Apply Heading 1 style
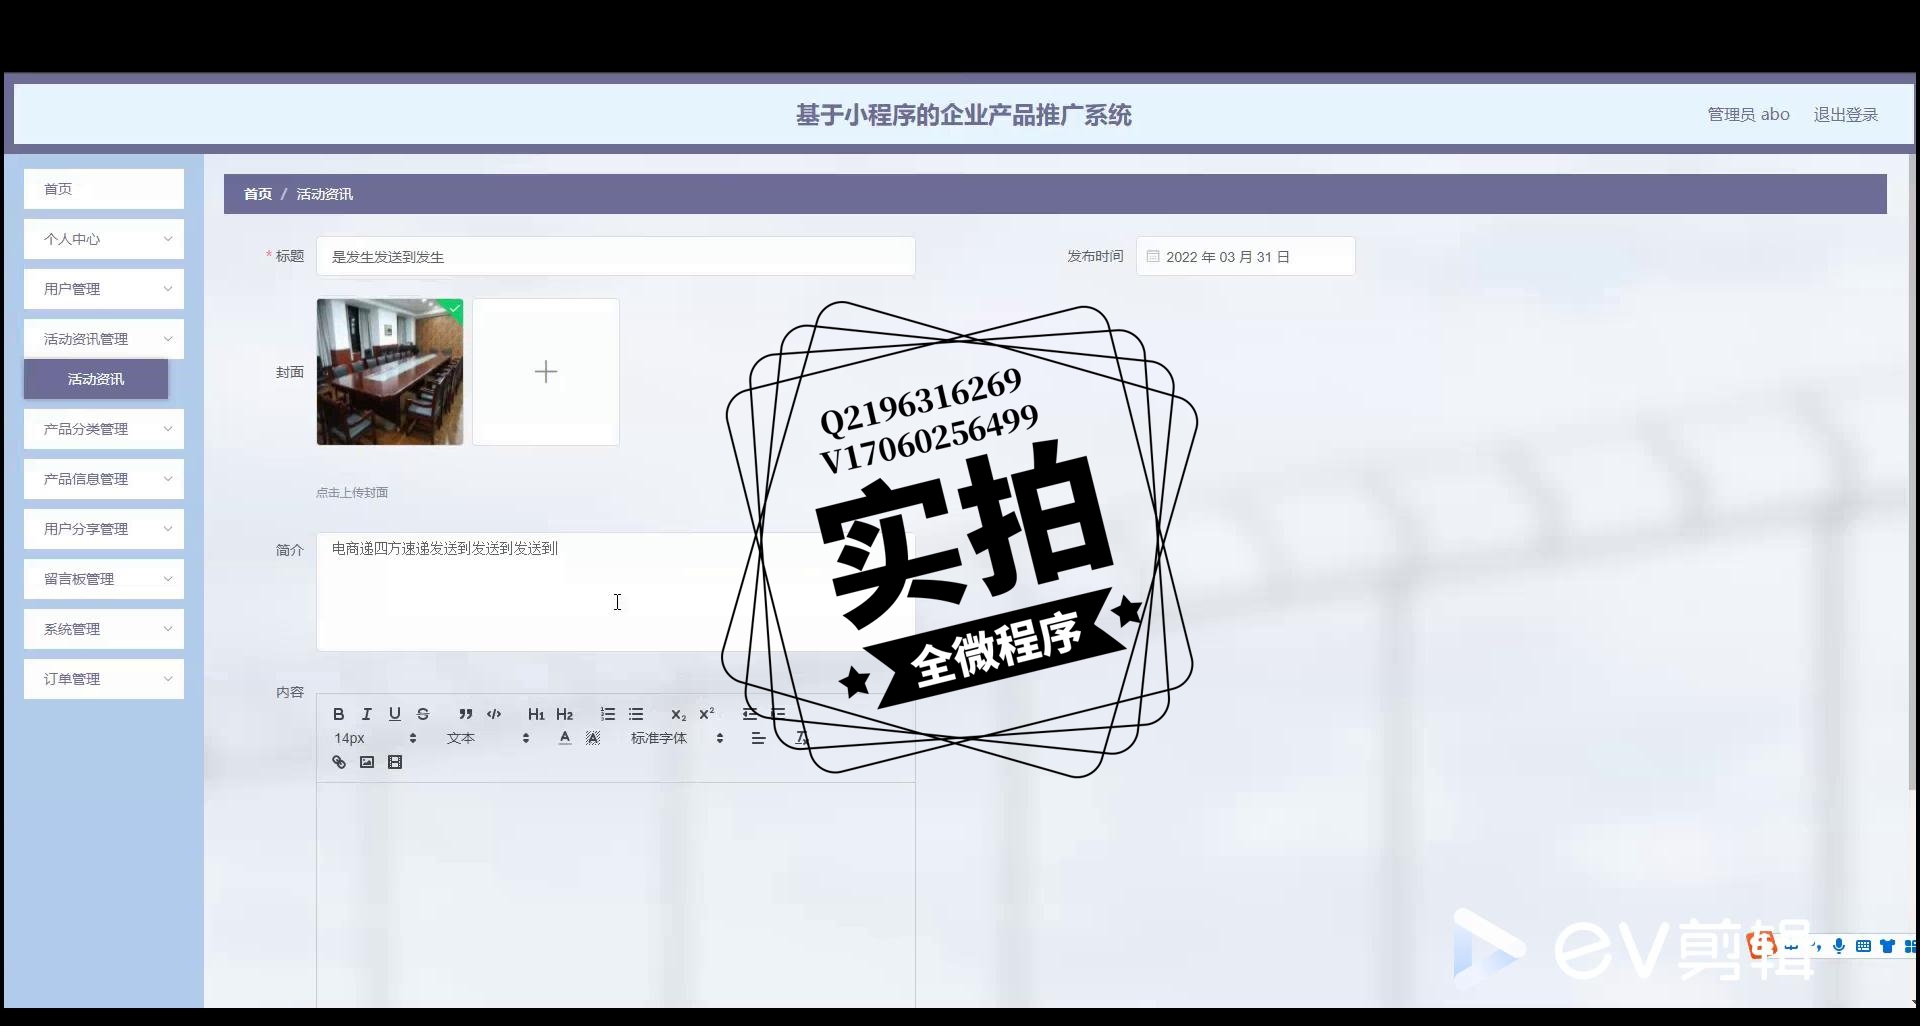1920x1026 pixels. [536, 714]
